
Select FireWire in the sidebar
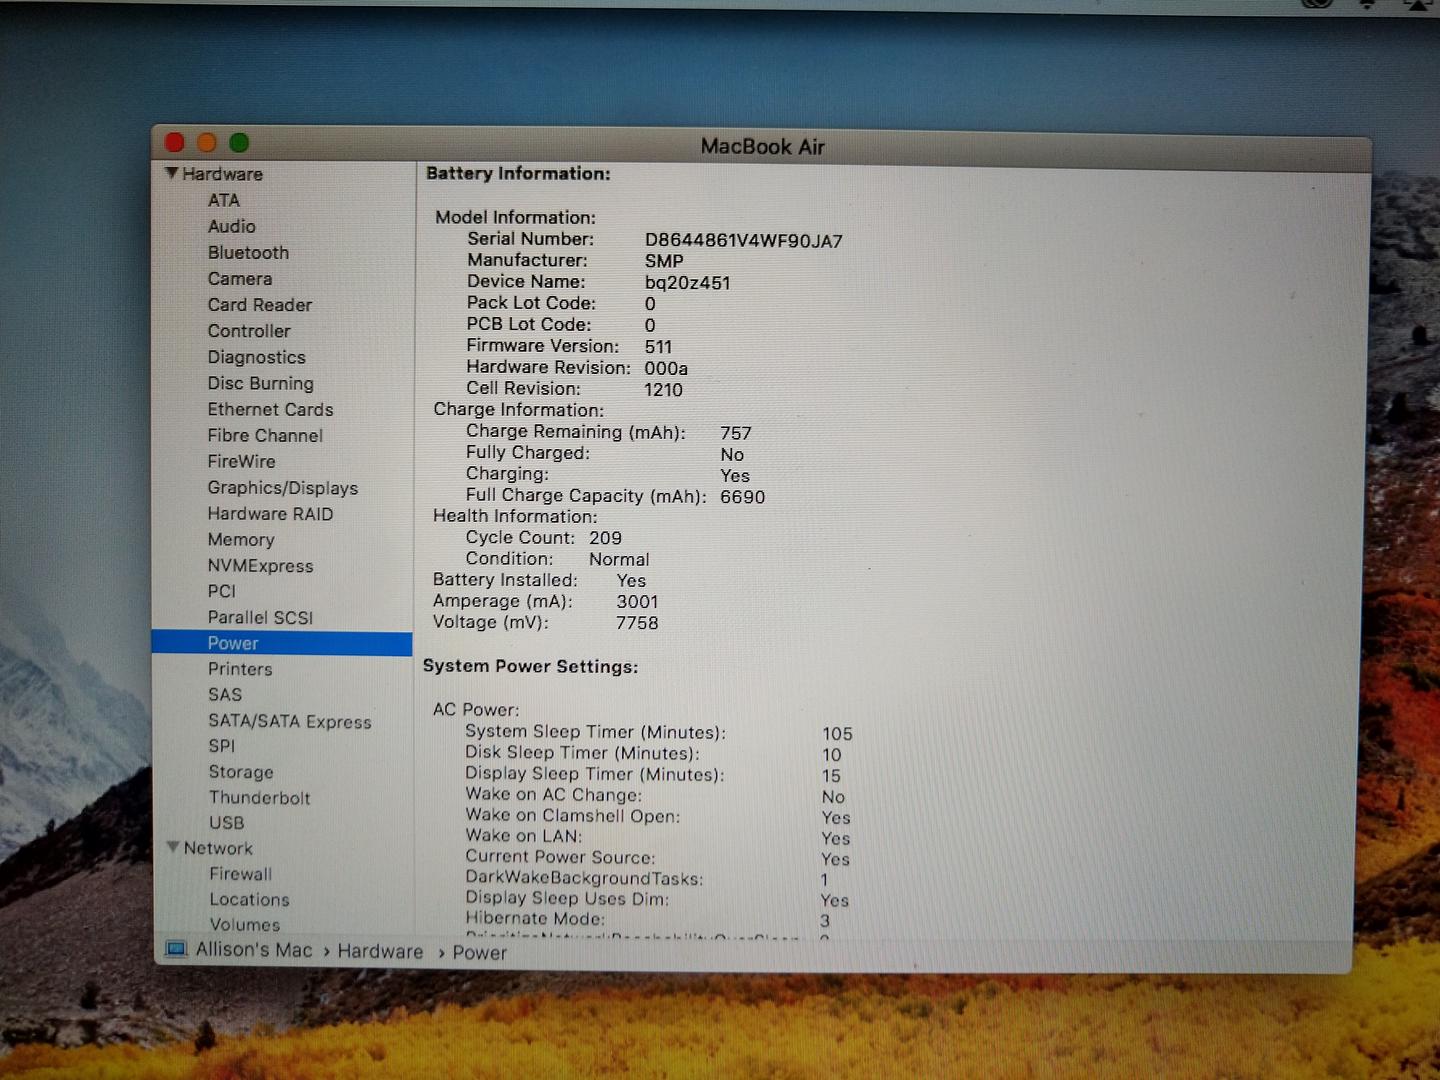[242, 461]
